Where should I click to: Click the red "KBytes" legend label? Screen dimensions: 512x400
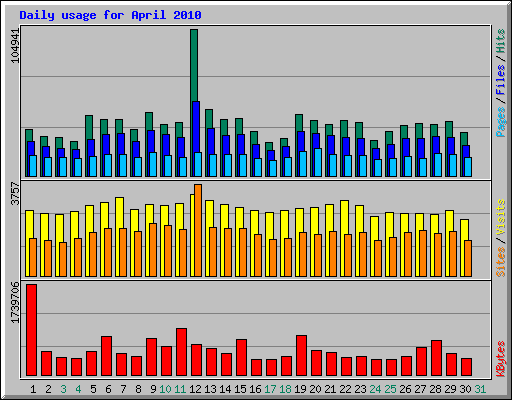click(x=501, y=359)
